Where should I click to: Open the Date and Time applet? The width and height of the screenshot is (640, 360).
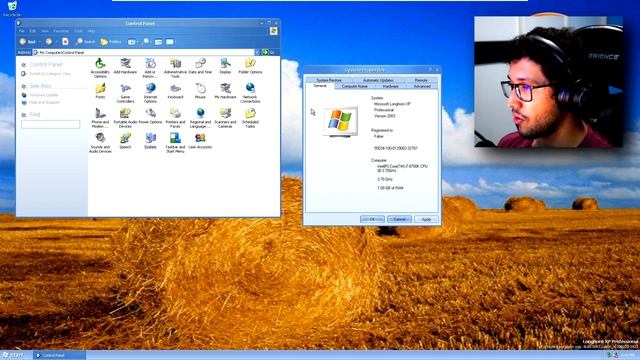[x=200, y=65]
